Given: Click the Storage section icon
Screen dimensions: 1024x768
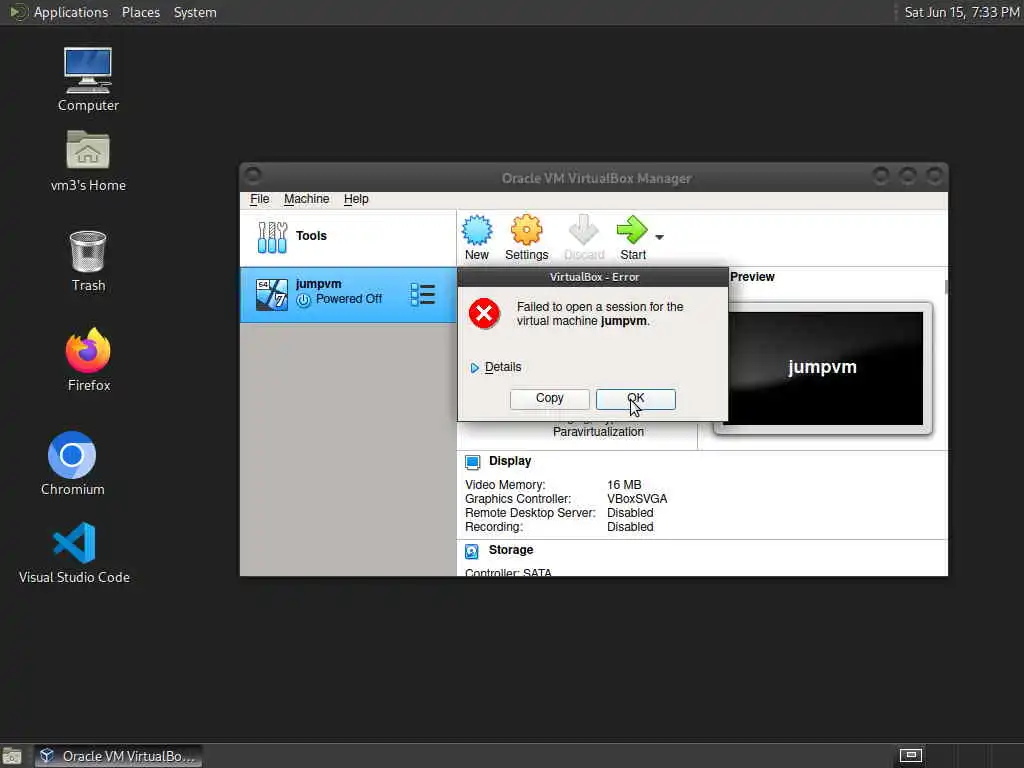Looking at the screenshot, I should [x=472, y=551].
